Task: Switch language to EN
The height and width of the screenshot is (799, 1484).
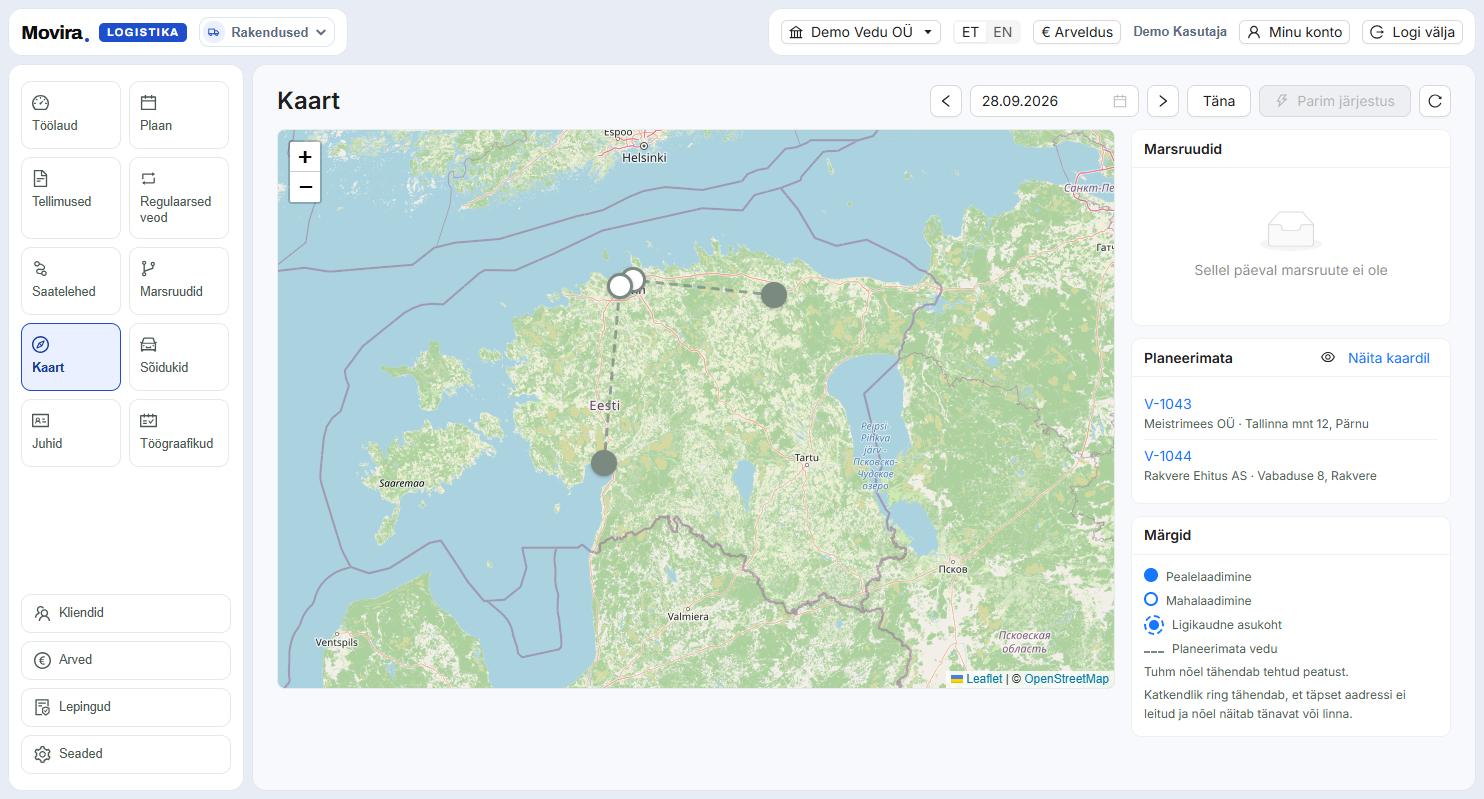Action: 1002,32
